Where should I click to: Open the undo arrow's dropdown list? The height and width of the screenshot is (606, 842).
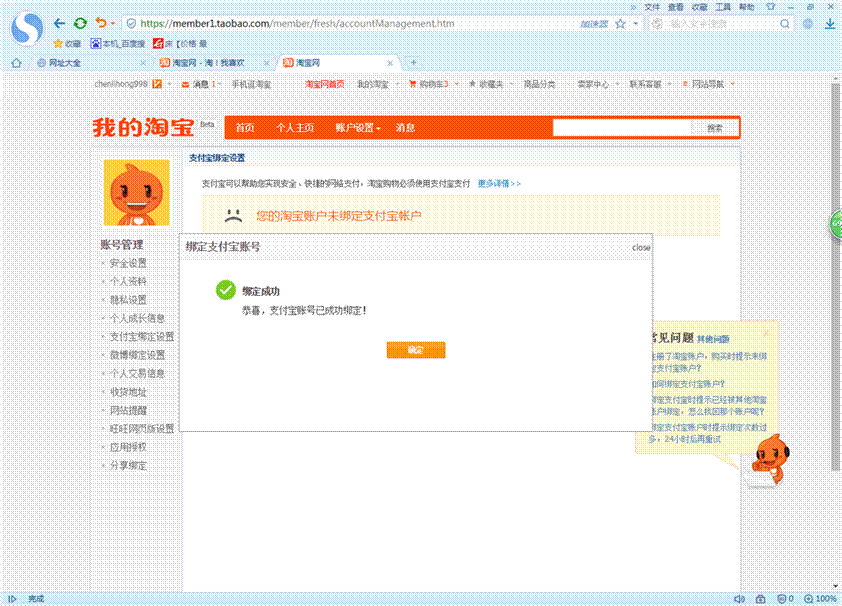pyautogui.click(x=113, y=24)
